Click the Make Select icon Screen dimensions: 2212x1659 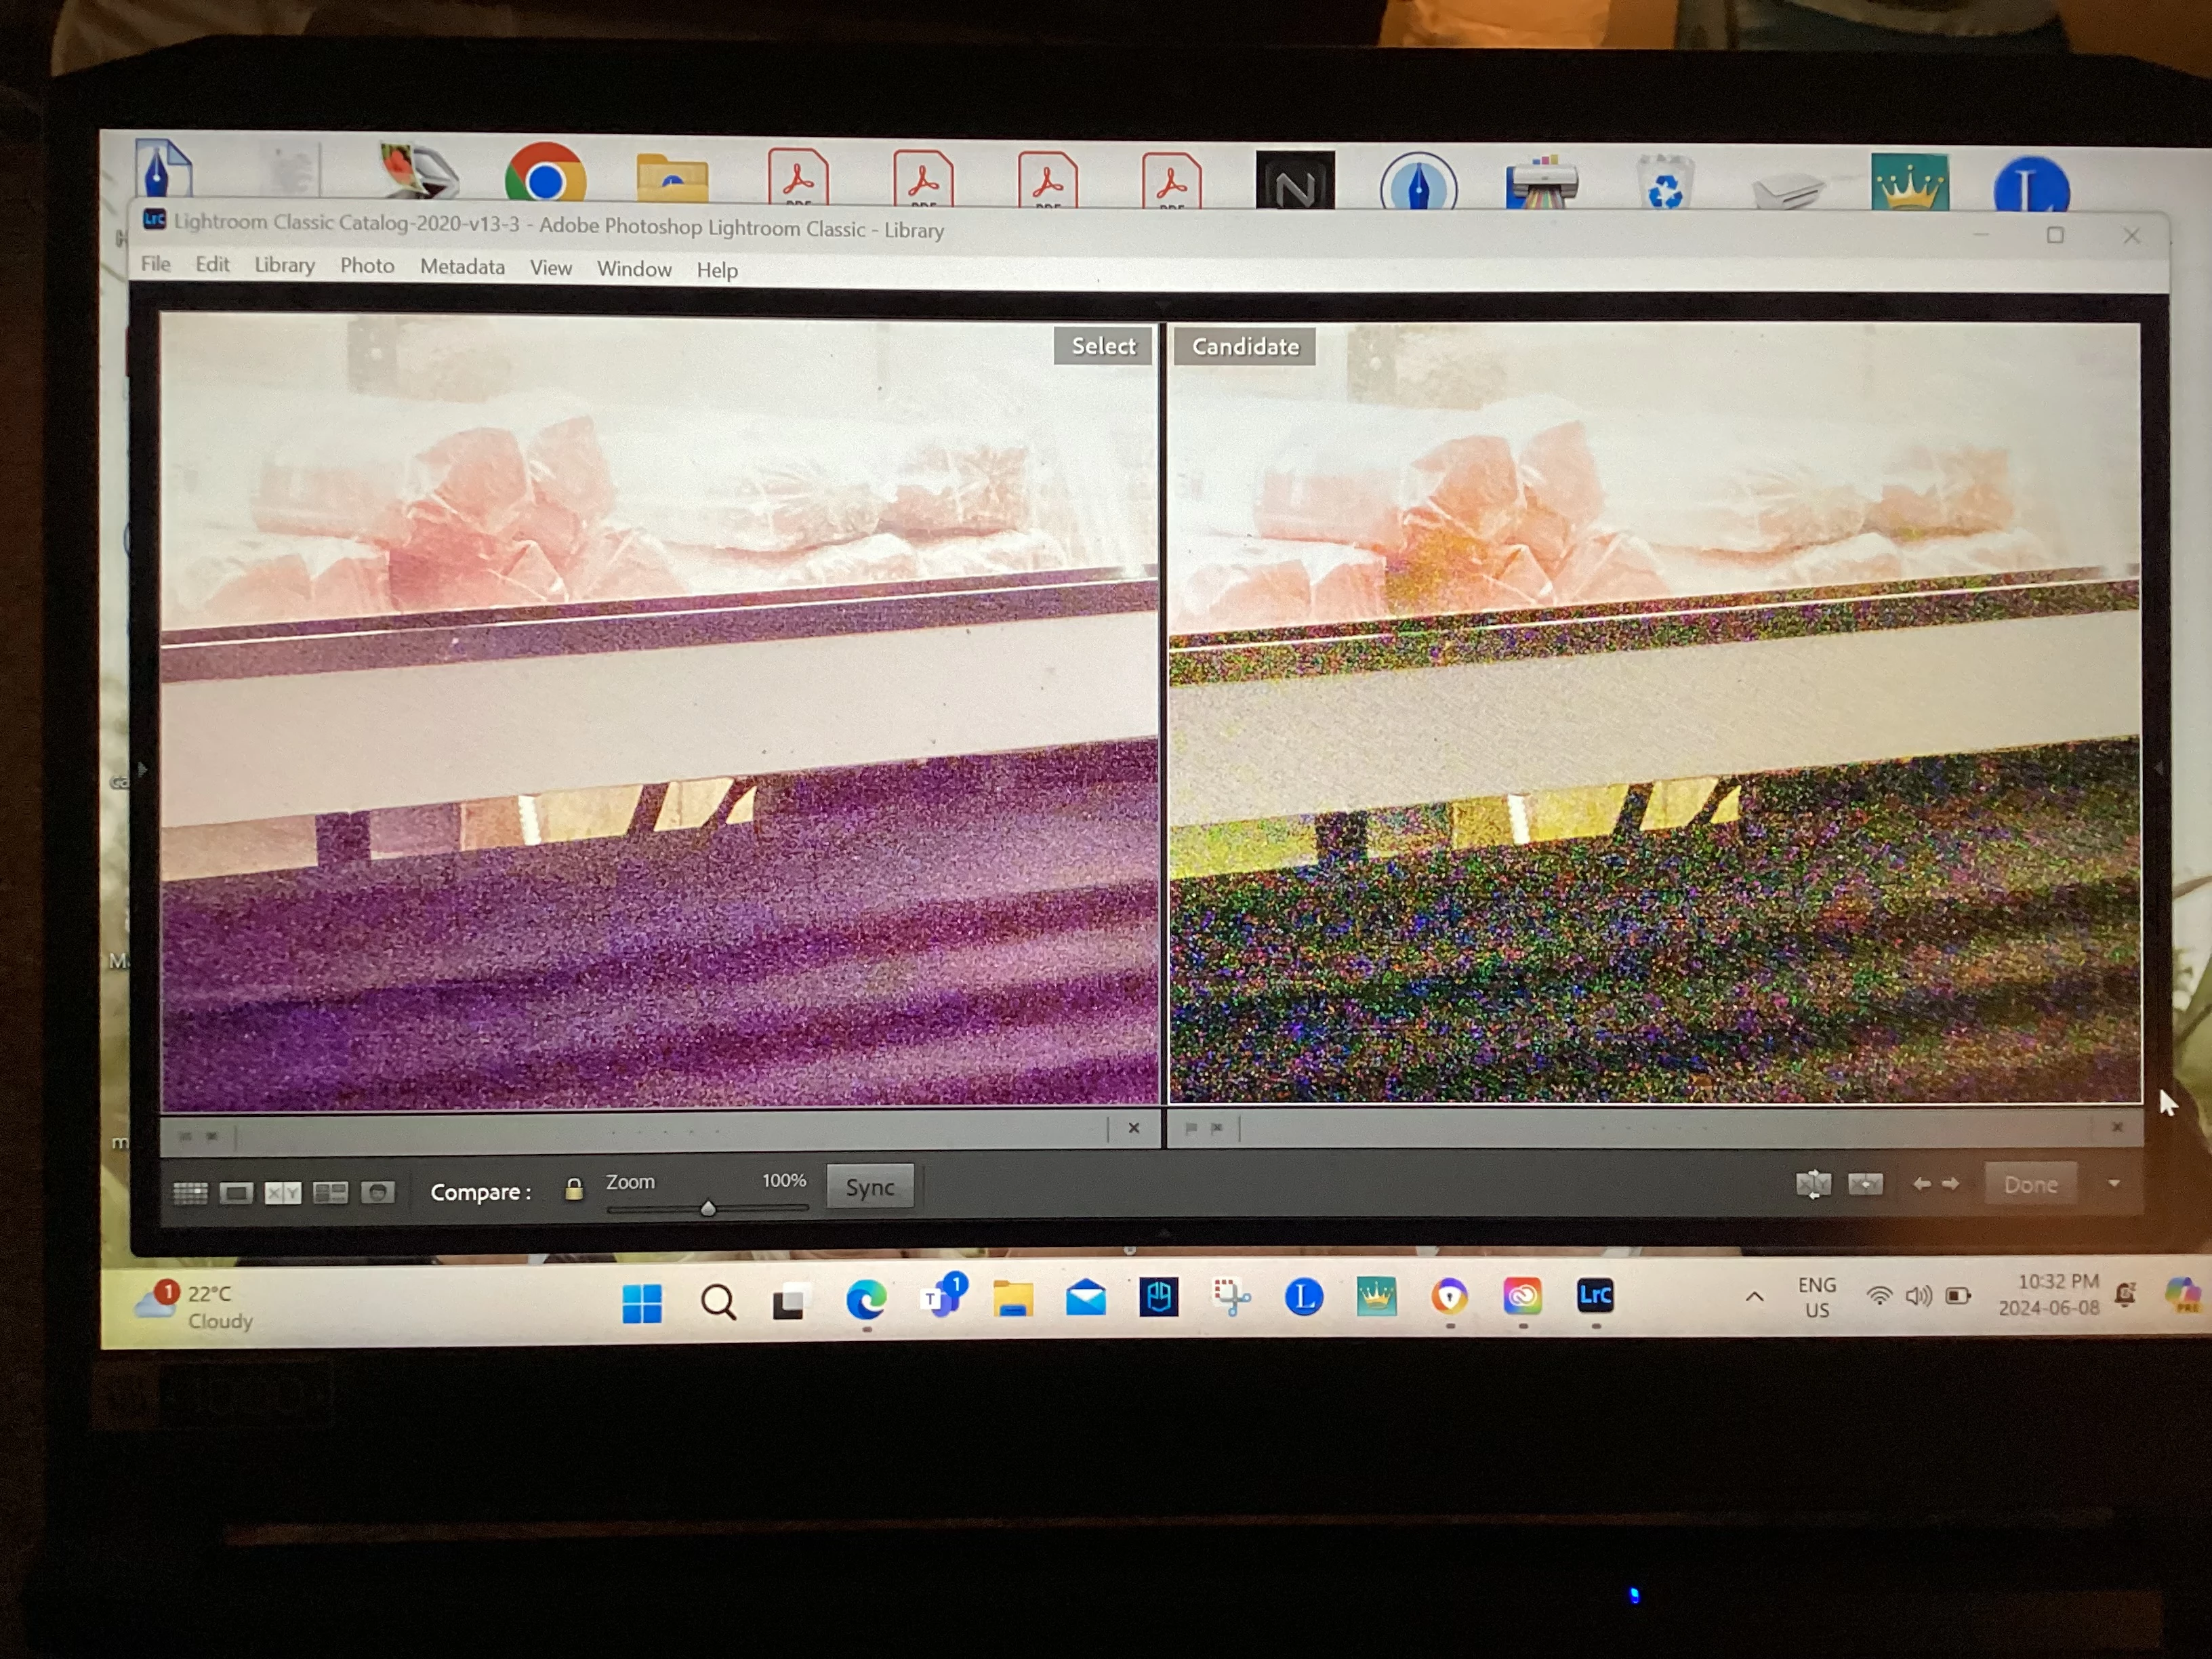click(1865, 1184)
